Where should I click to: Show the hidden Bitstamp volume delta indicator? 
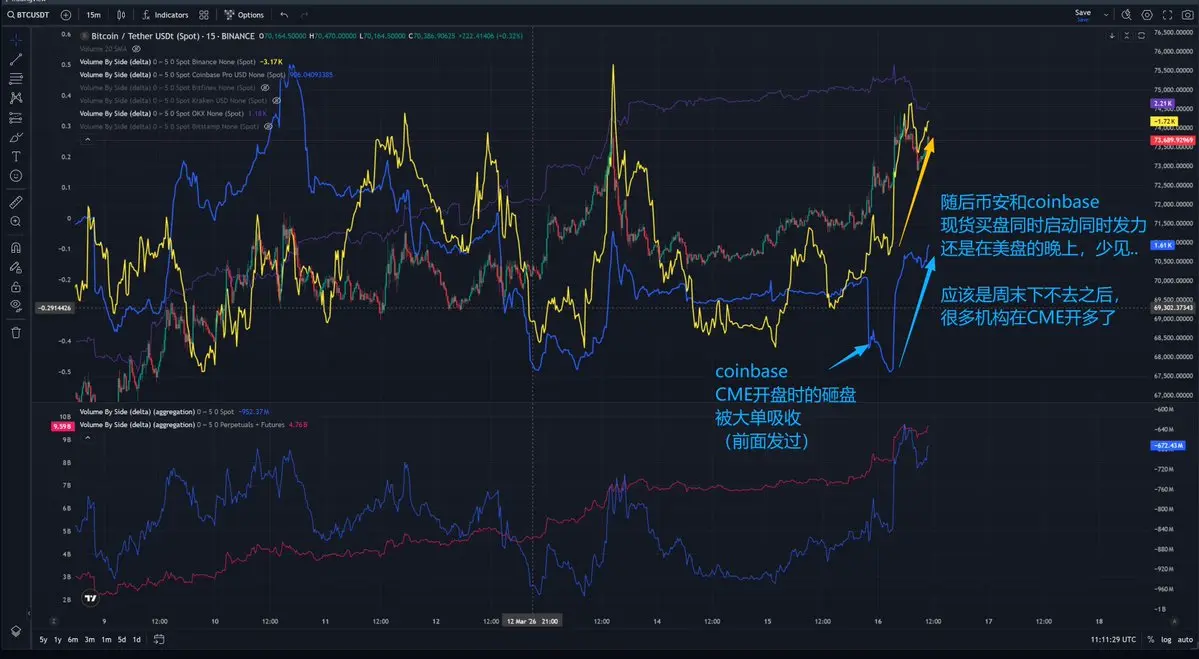[268, 126]
